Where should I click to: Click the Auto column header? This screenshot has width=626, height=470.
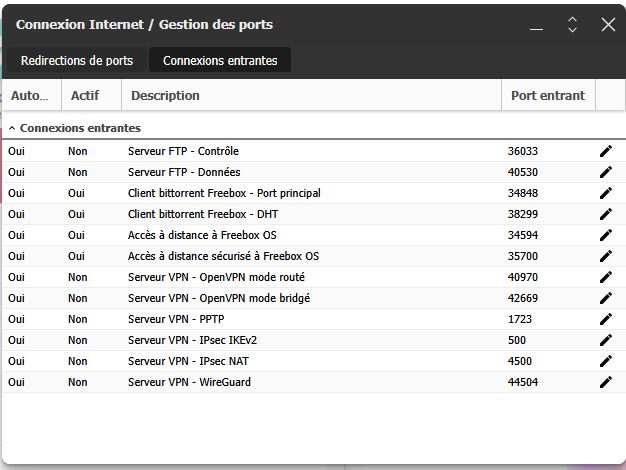click(29, 96)
